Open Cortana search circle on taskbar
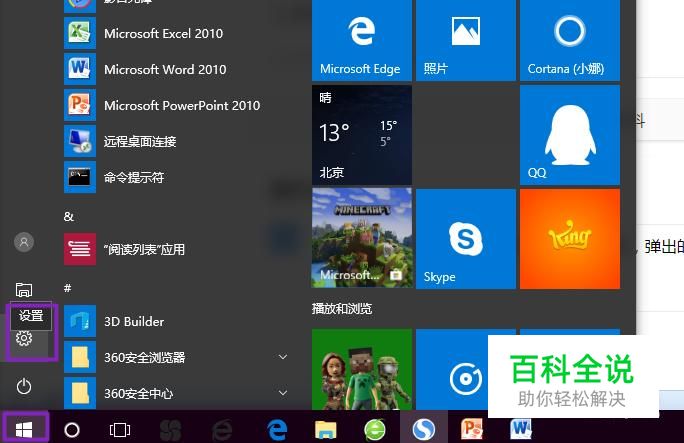Image resolution: width=684 pixels, height=443 pixels. tap(72, 430)
